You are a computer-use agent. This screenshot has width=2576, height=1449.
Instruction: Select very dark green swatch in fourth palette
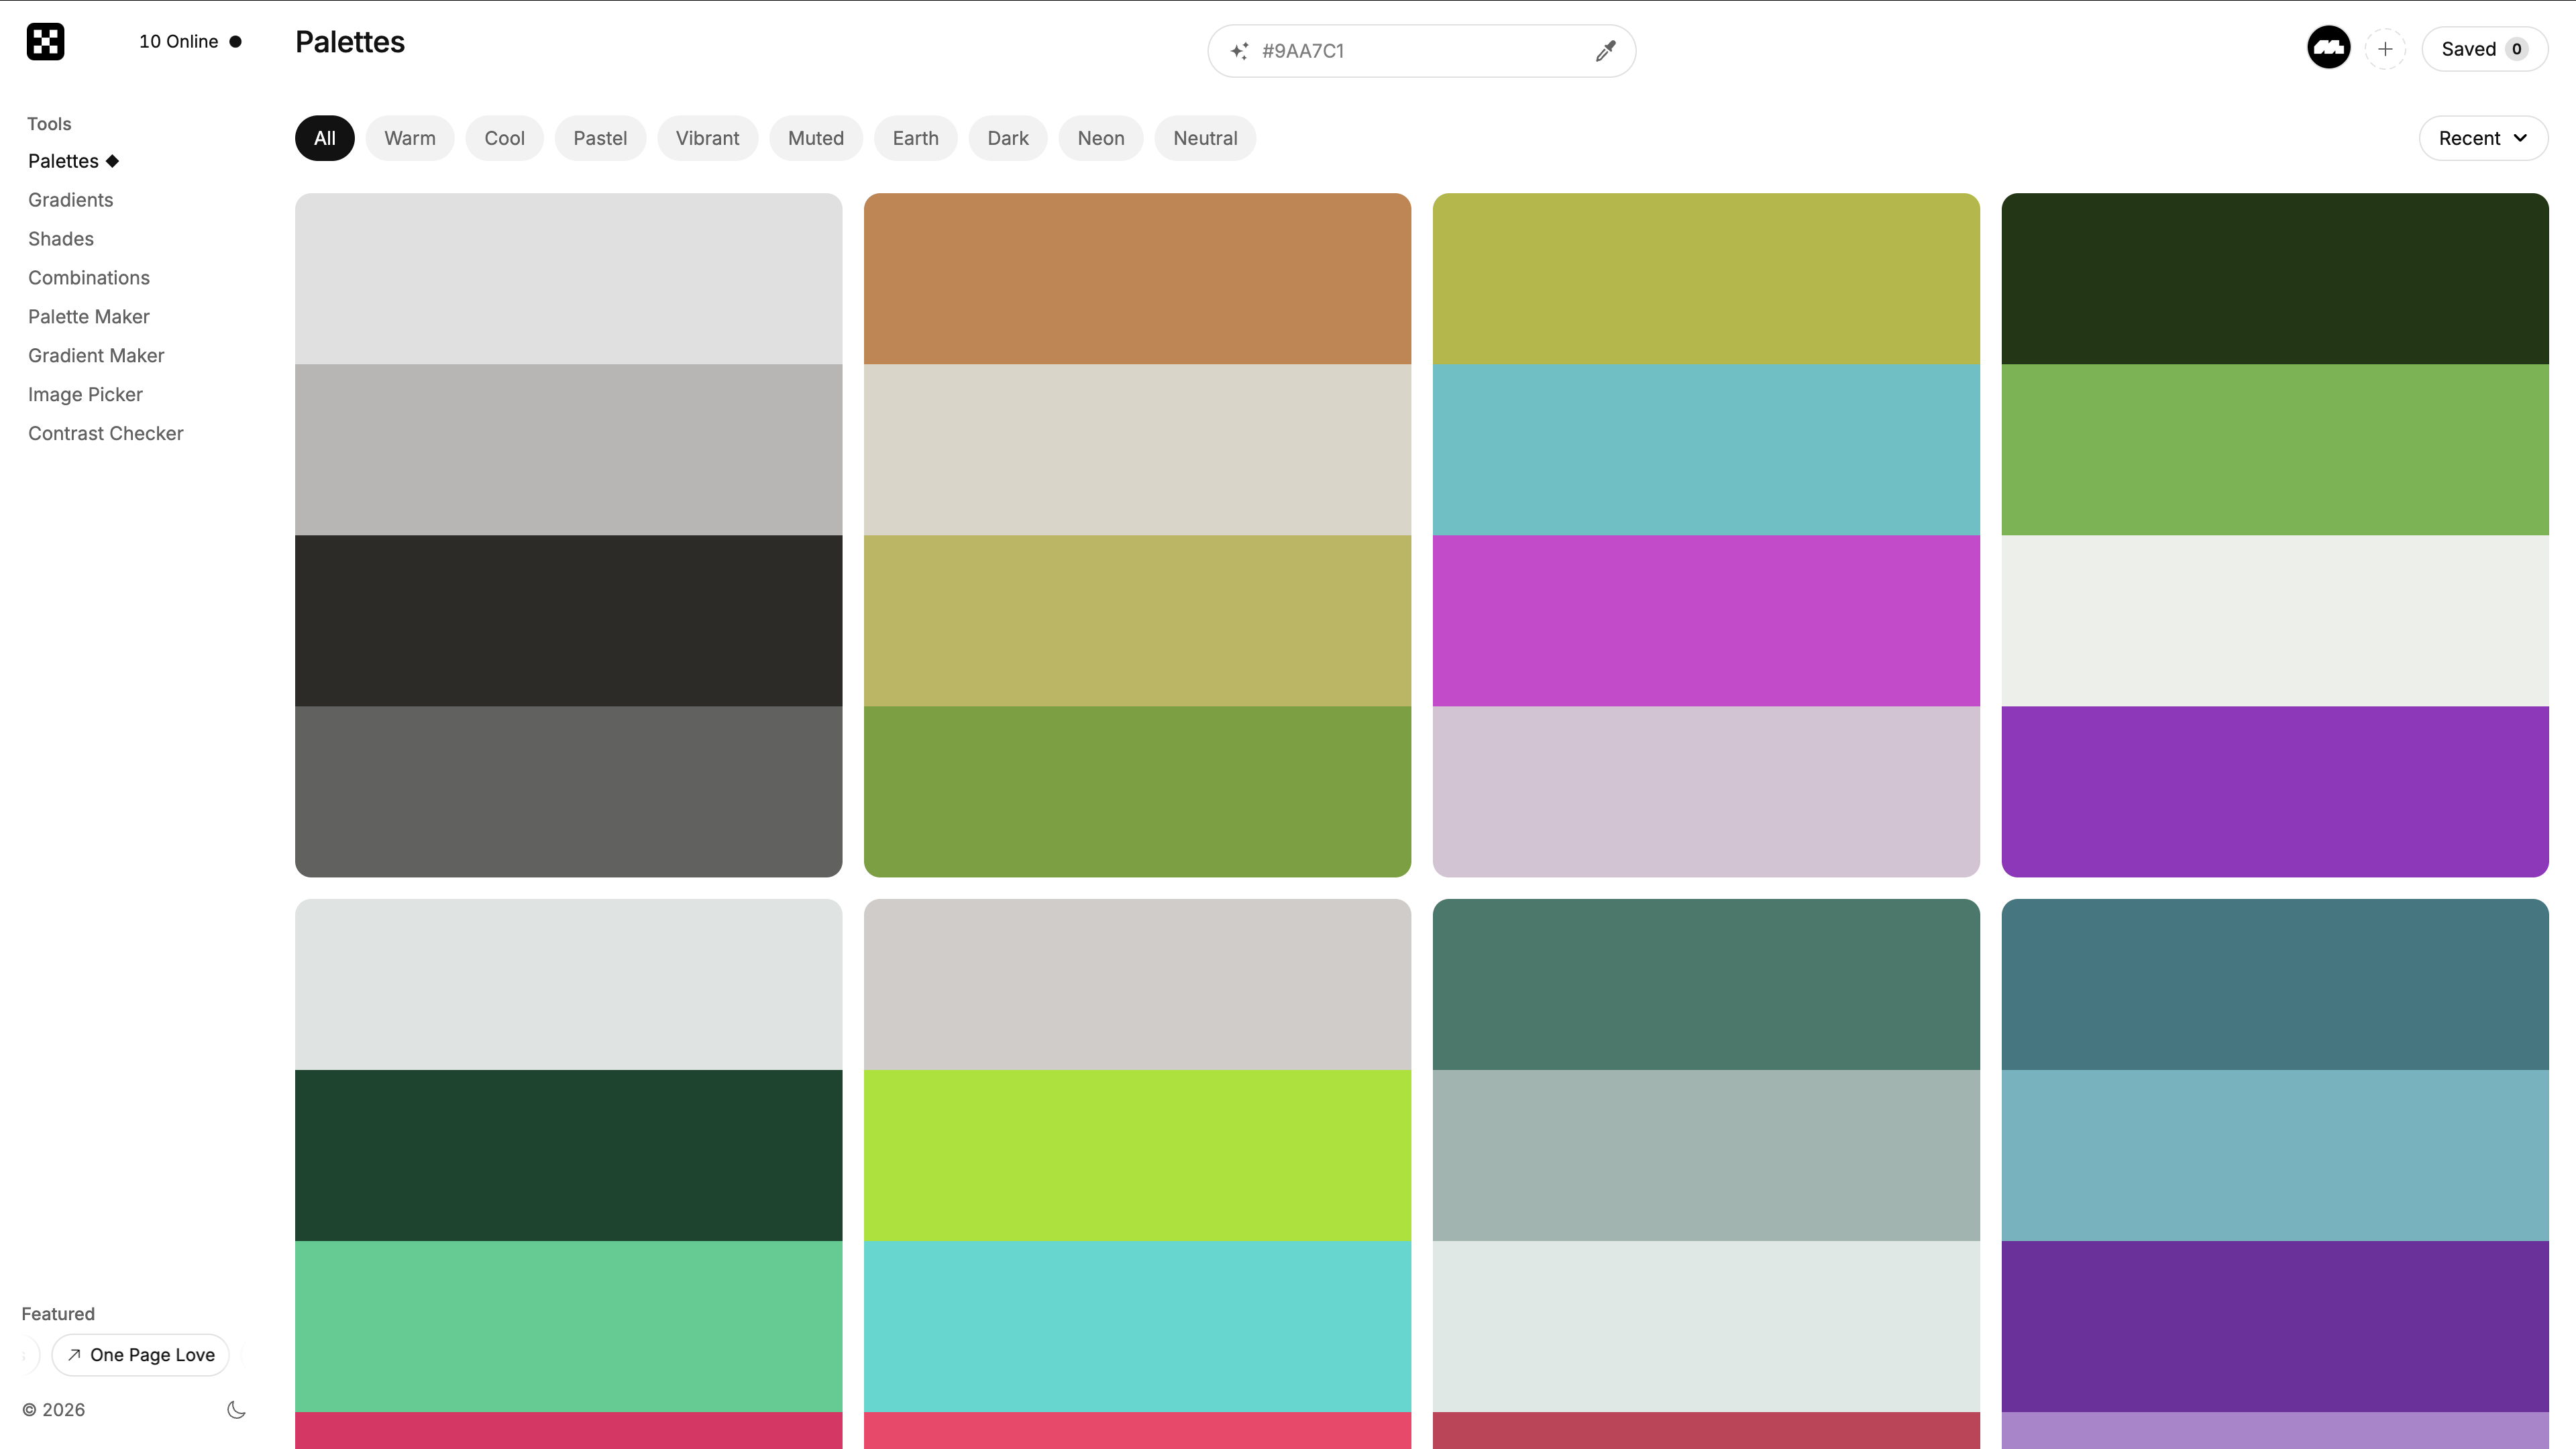[2275, 279]
